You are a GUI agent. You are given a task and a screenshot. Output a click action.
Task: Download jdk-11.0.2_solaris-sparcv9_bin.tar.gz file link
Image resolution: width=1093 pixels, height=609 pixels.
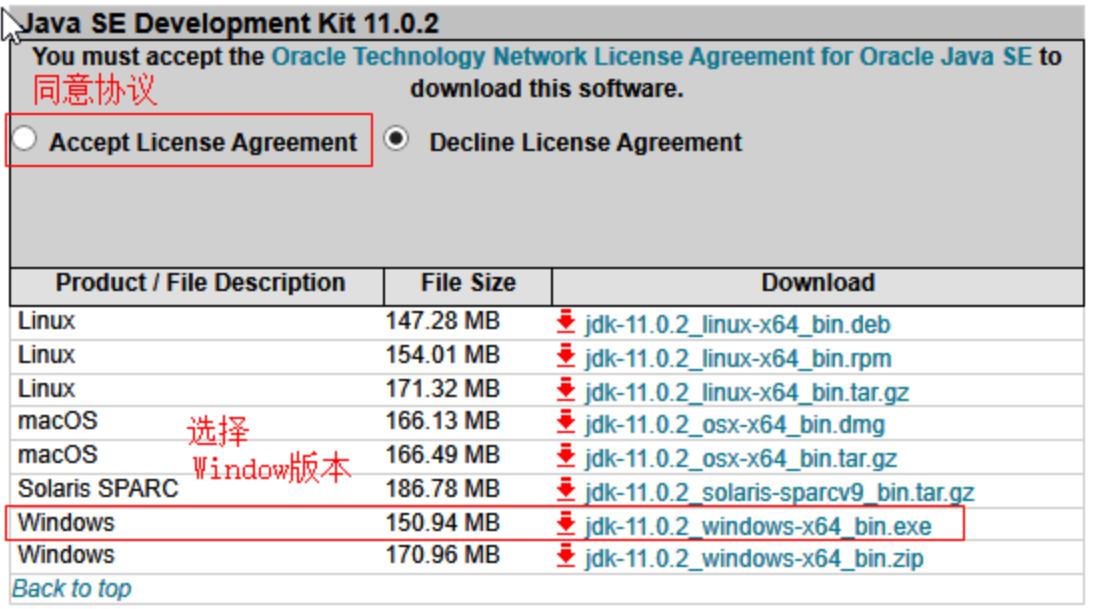(x=780, y=493)
